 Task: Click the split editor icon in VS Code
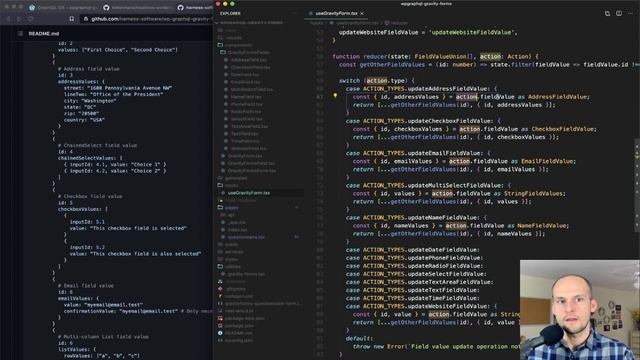tap(607, 13)
